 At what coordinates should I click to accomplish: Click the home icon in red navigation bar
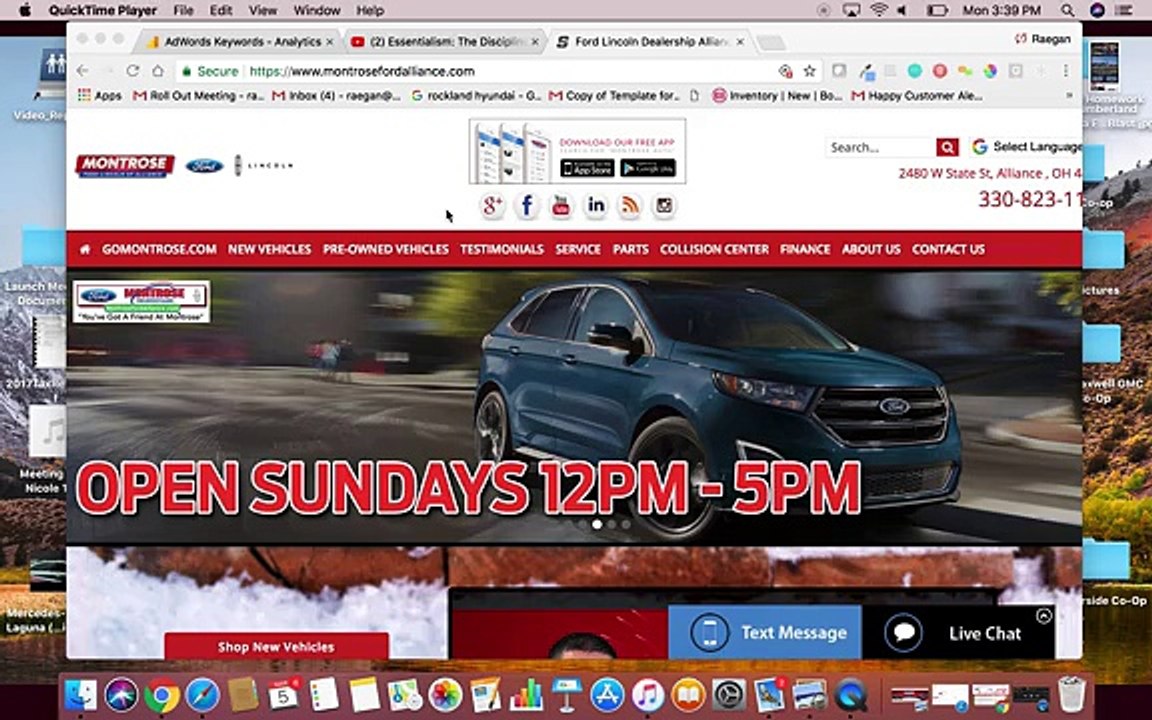click(x=85, y=249)
